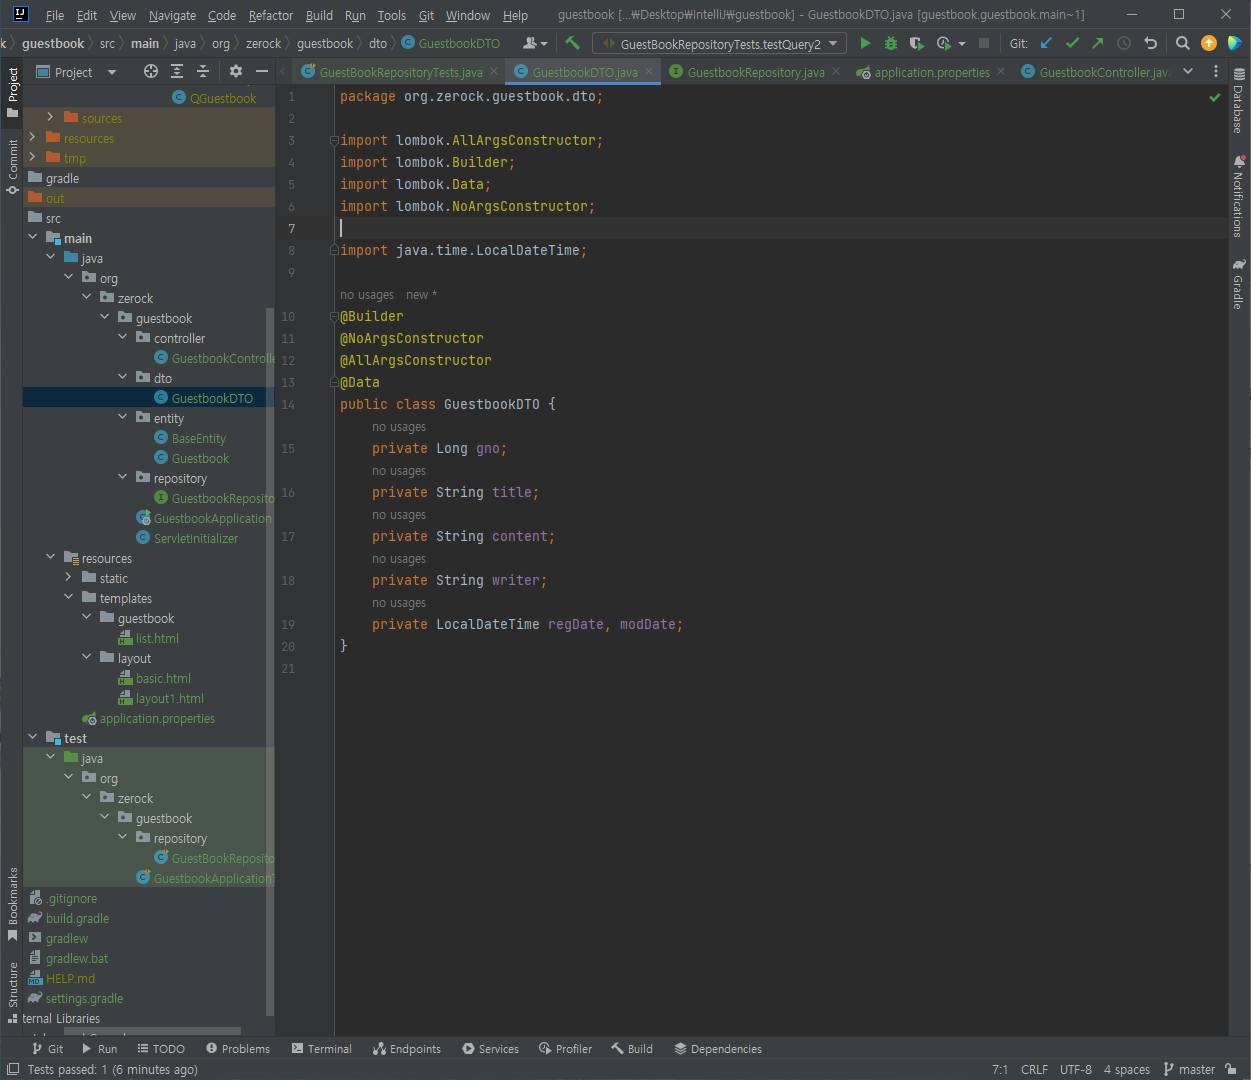Toggle the Endpoints tool window
This screenshot has height=1080, width=1251.
tap(407, 1049)
